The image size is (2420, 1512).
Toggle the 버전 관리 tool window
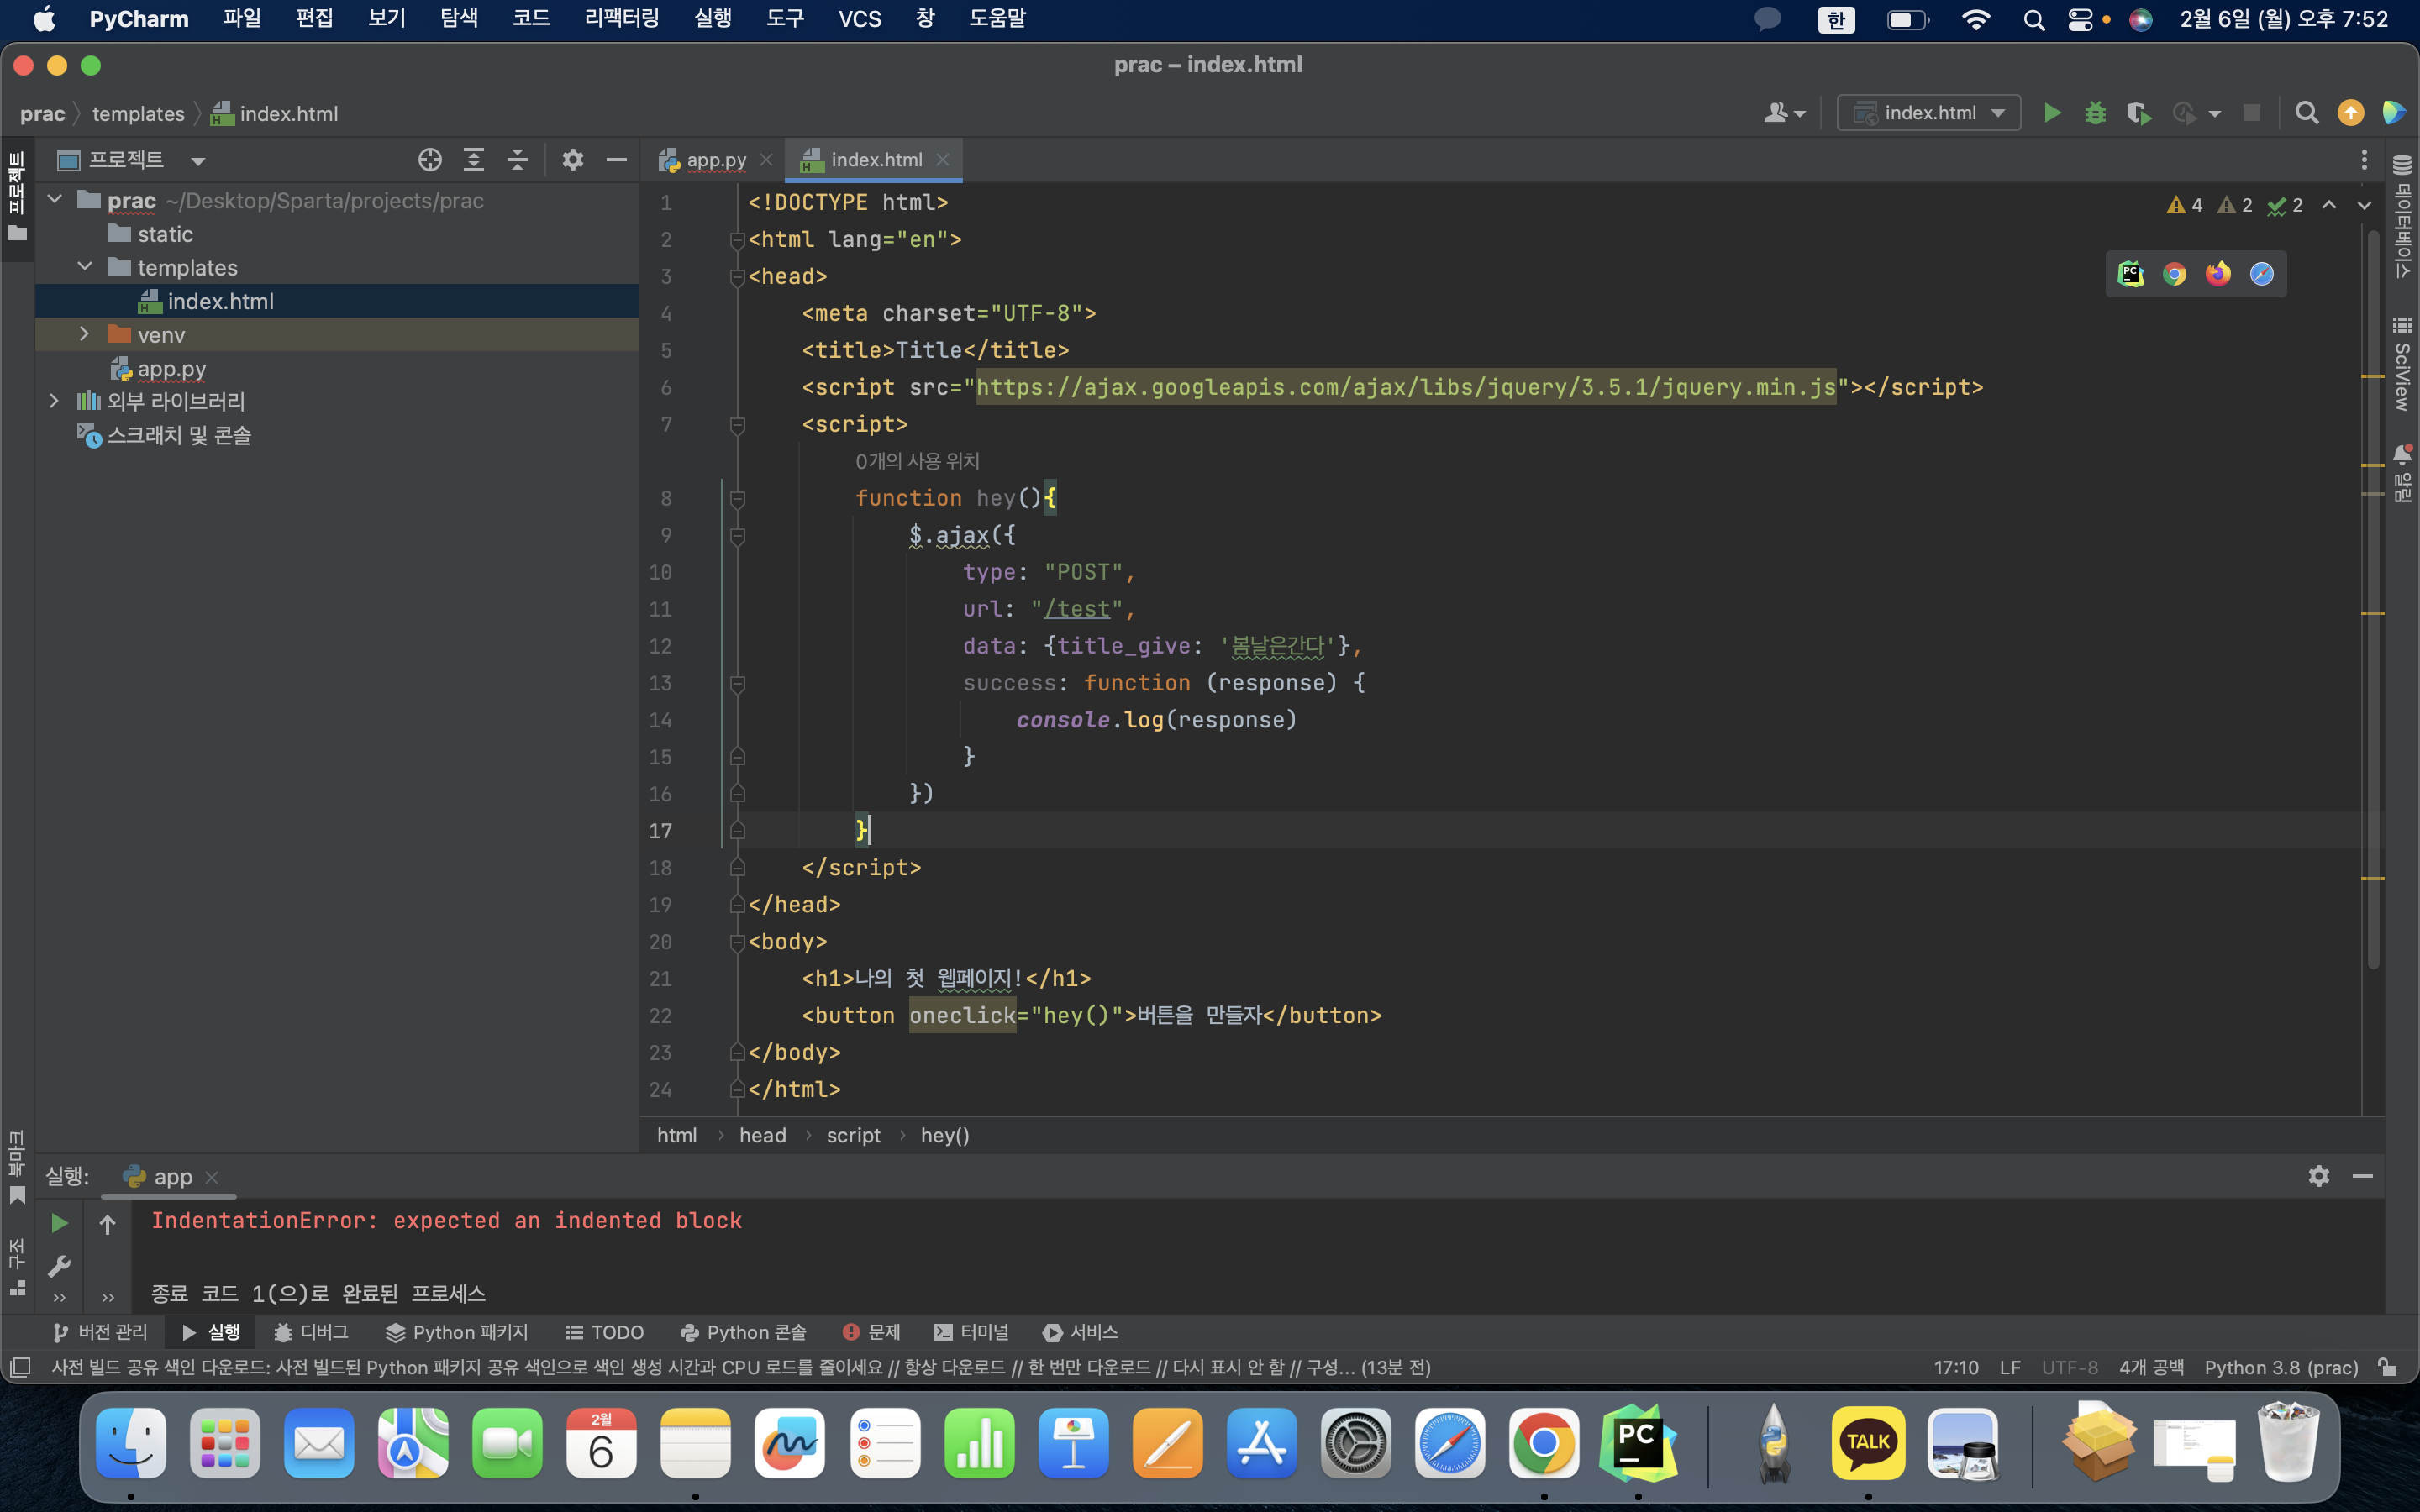[100, 1332]
